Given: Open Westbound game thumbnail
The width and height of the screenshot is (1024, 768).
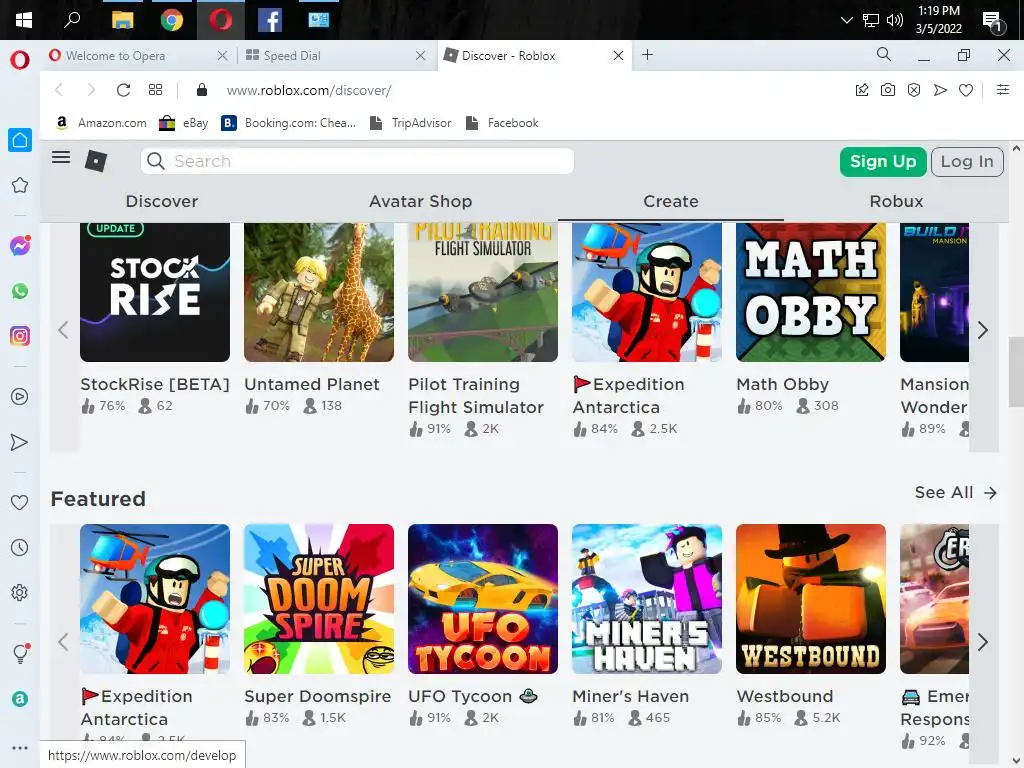Looking at the screenshot, I should coord(810,599).
